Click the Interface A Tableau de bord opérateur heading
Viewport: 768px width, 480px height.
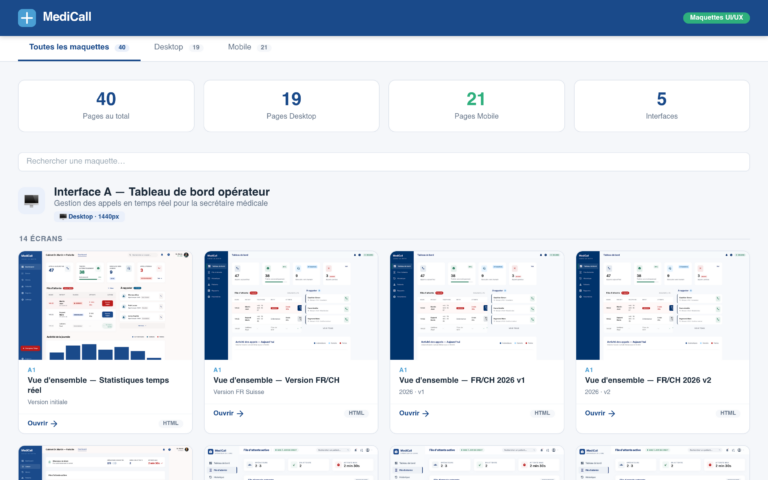pos(162,192)
